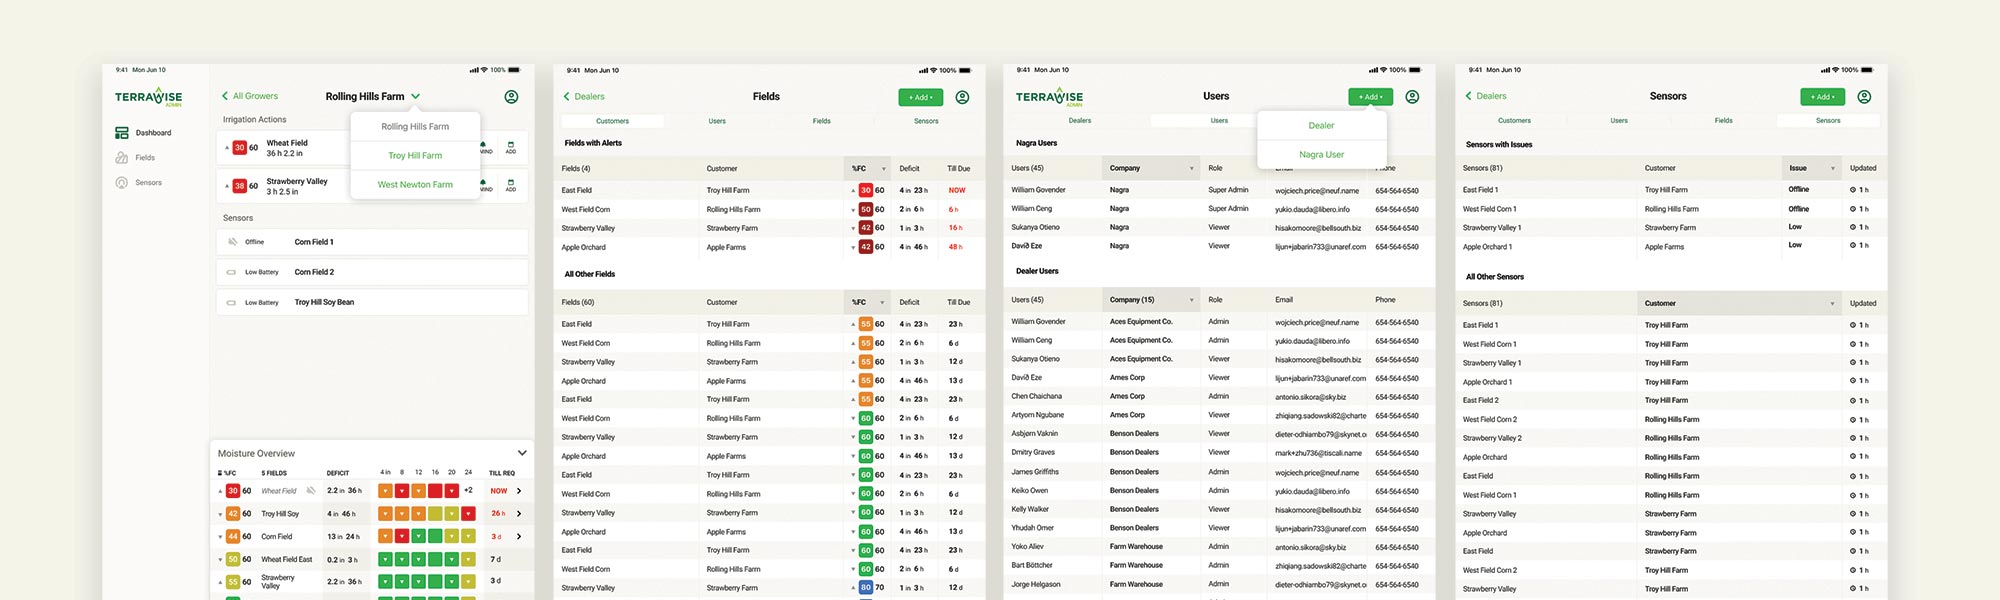2000x600 pixels.
Task: Switch to Sensors tab on the Fields screen
Action: coord(926,121)
